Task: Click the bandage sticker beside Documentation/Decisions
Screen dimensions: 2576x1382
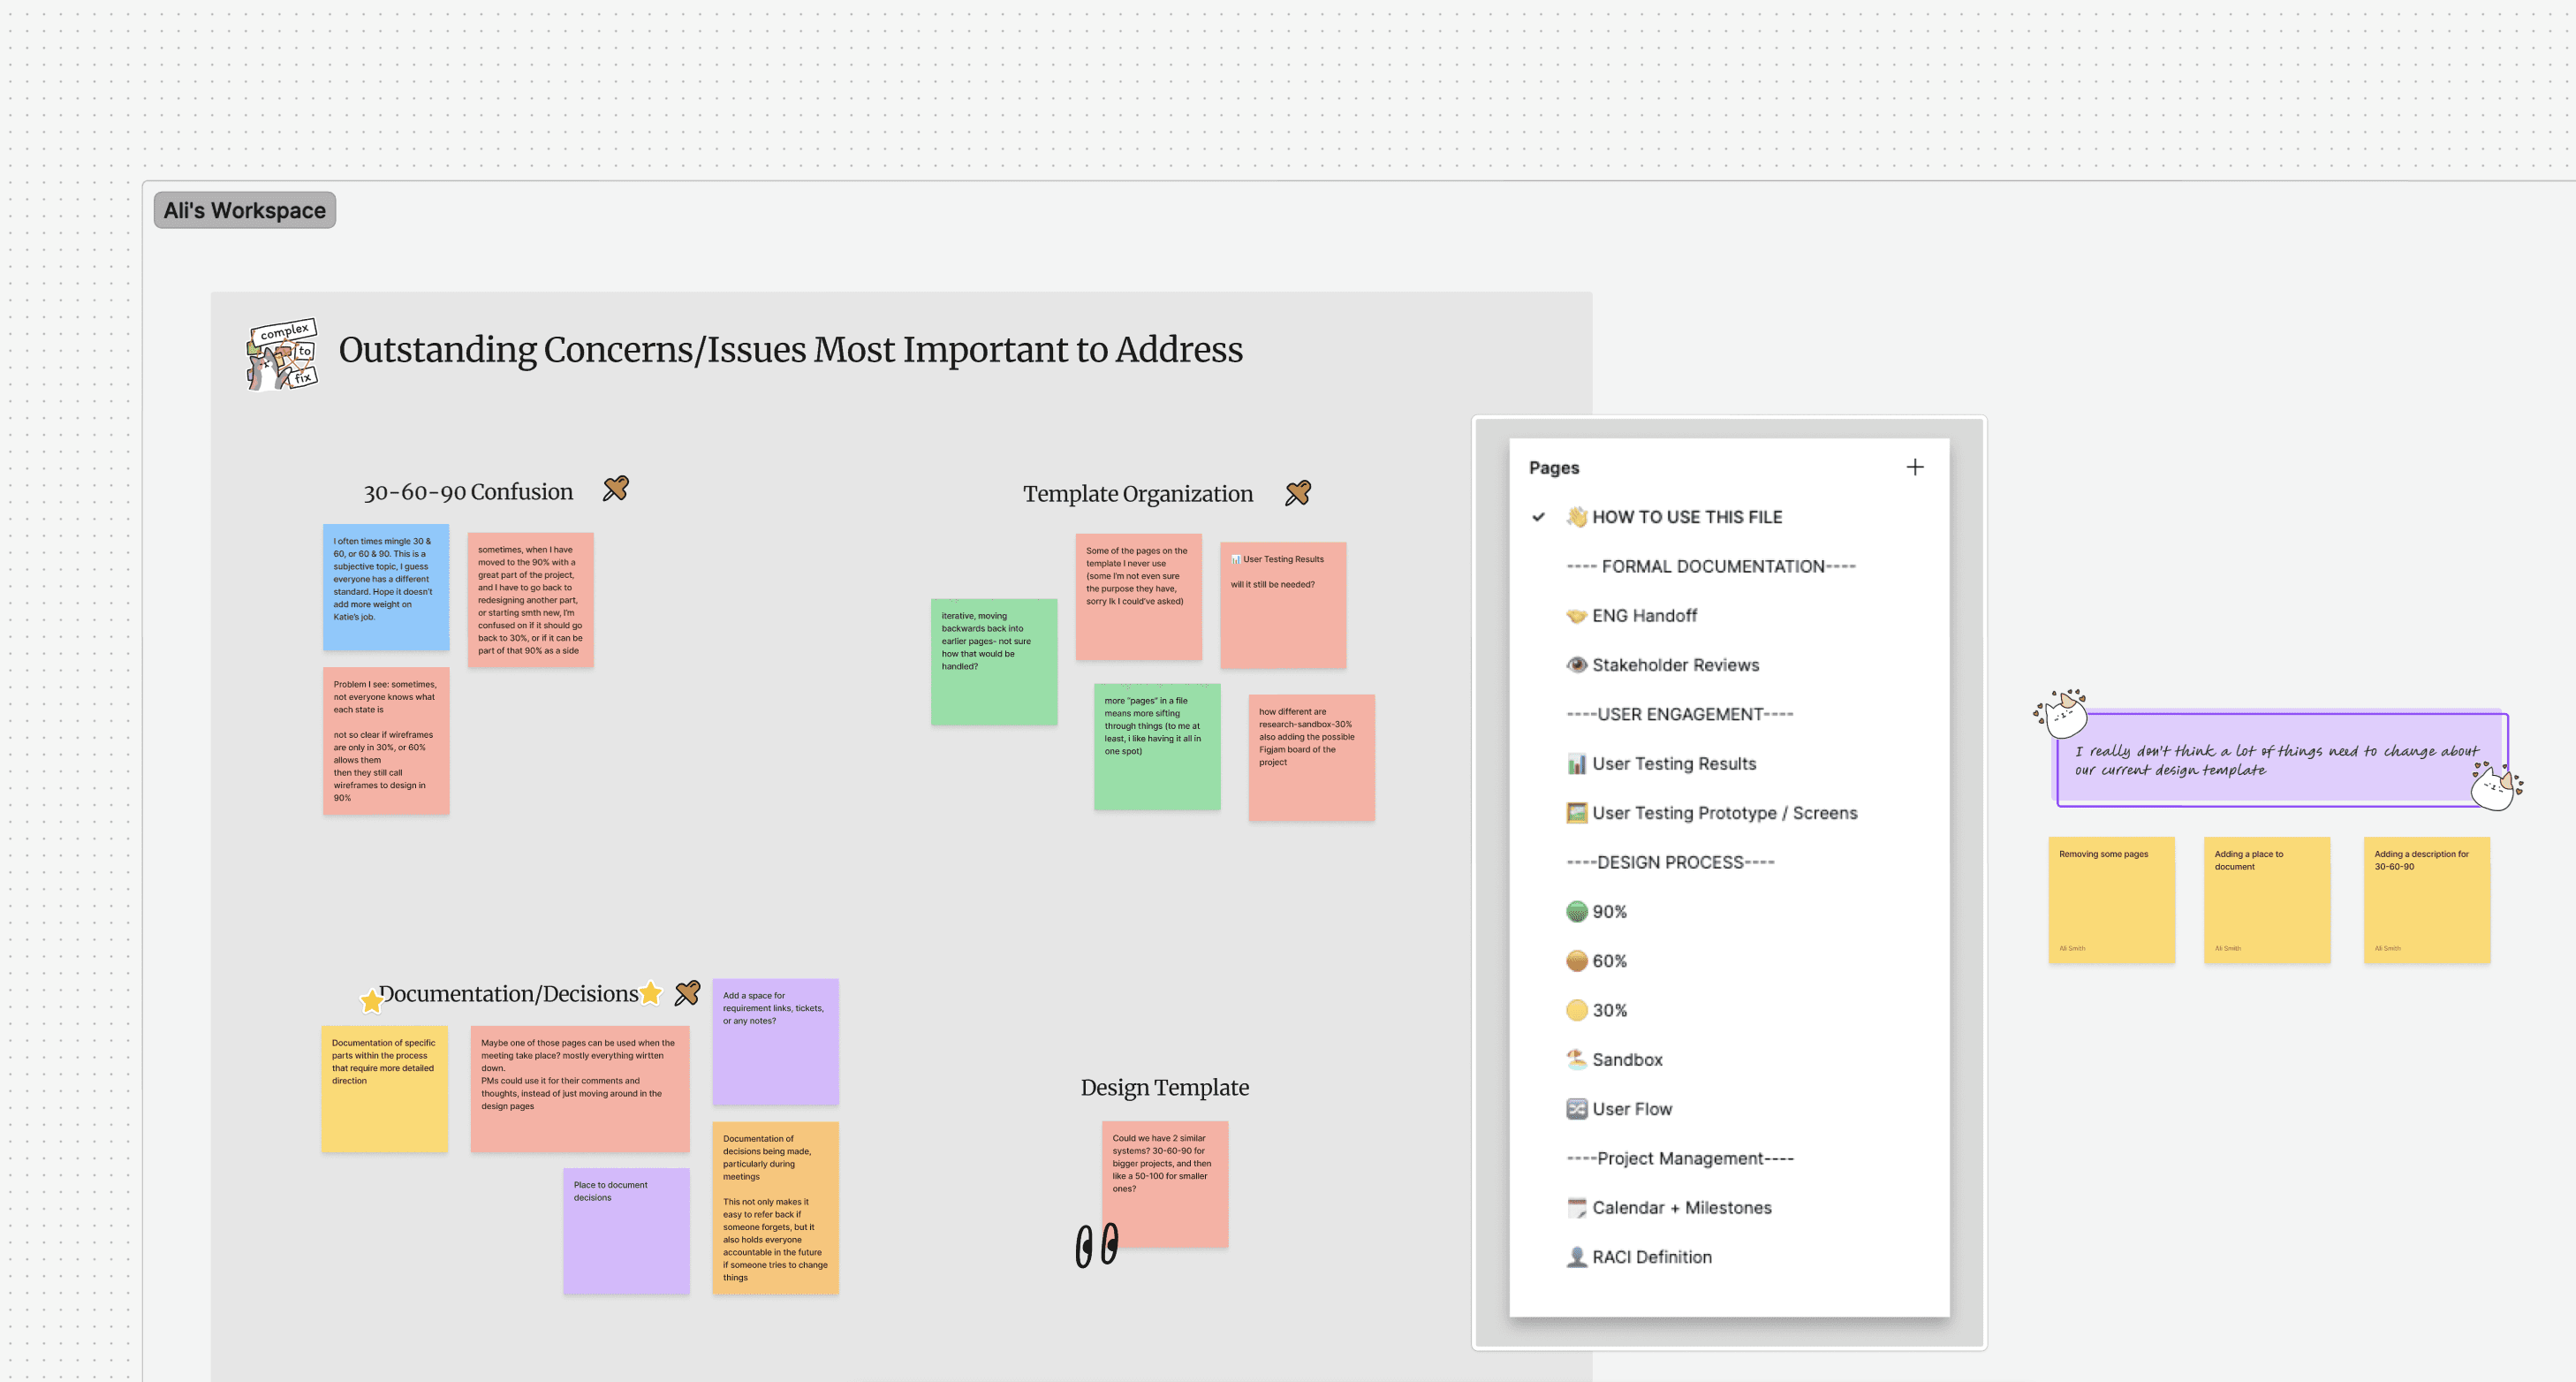Action: point(687,993)
